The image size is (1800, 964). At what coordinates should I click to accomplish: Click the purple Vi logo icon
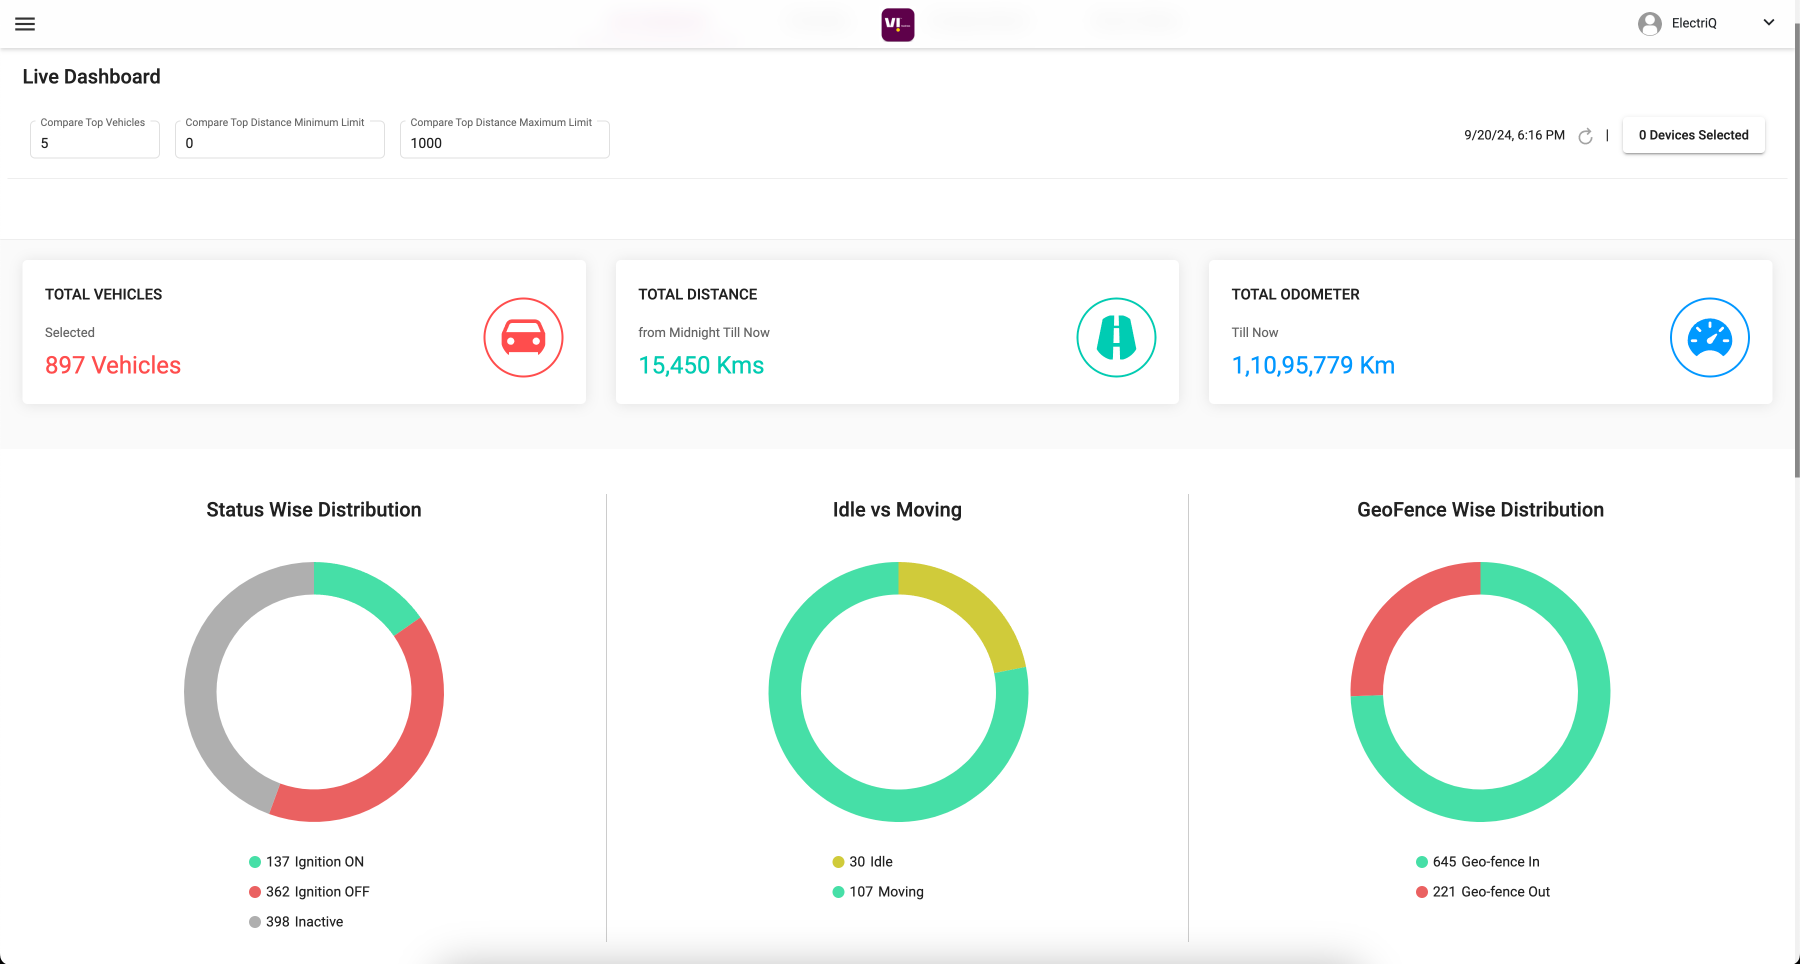[x=897, y=24]
